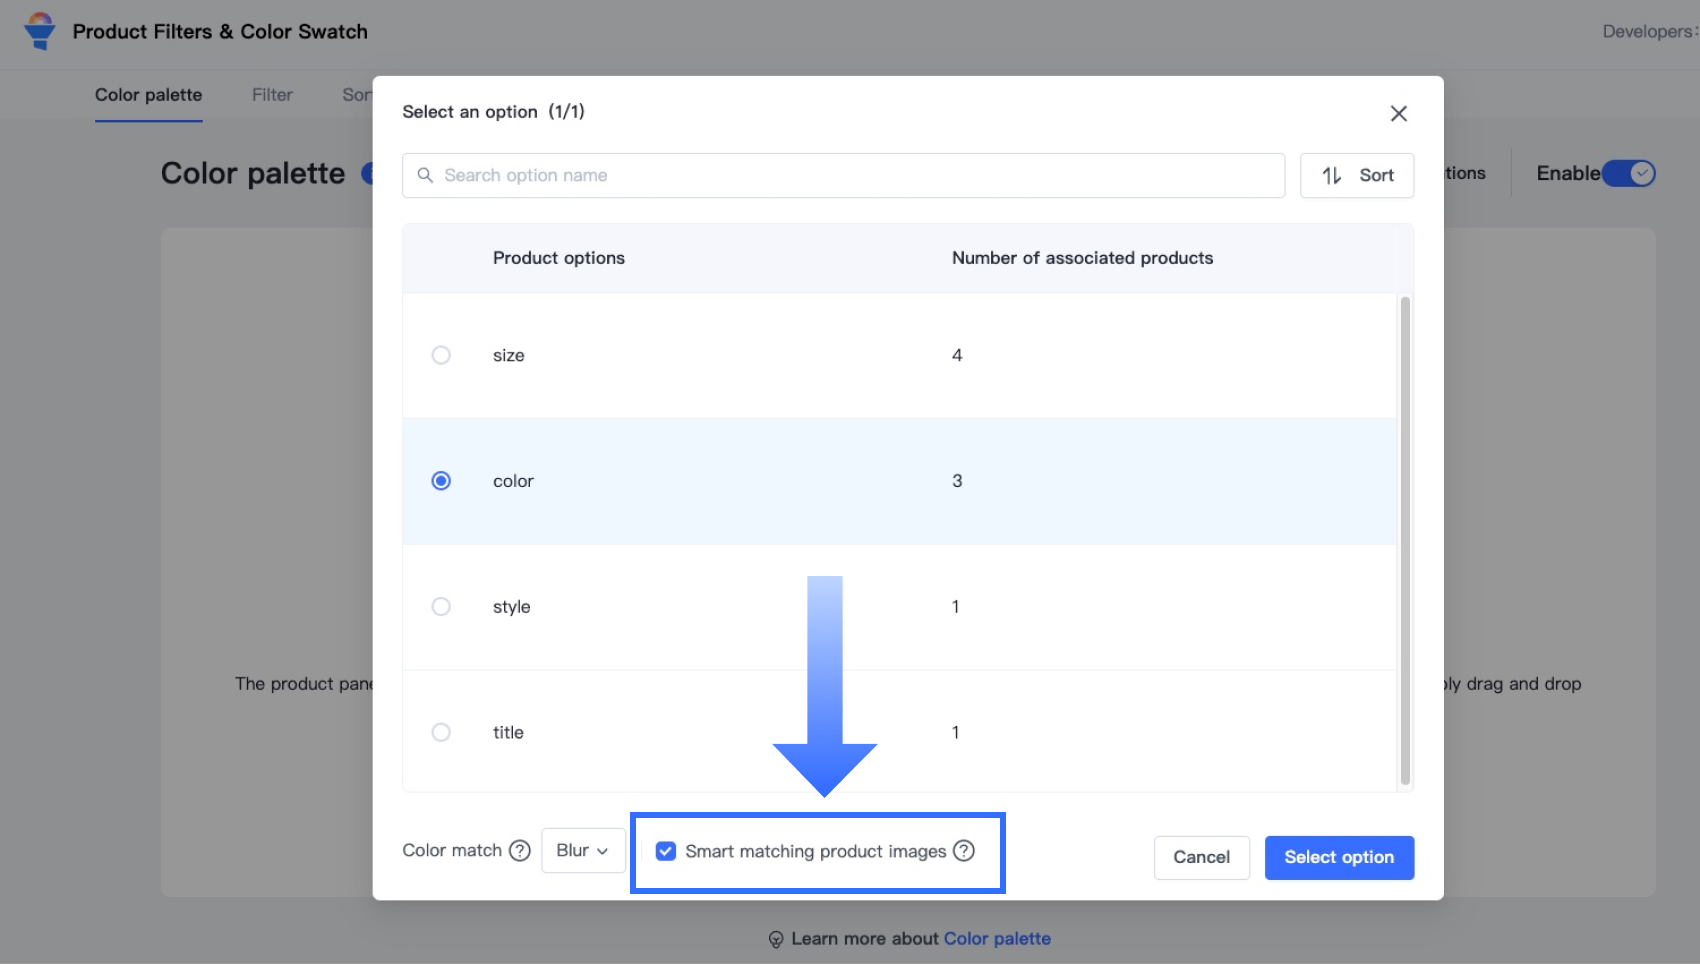Open the Color palette tab
The image size is (1700, 964).
pos(148,95)
